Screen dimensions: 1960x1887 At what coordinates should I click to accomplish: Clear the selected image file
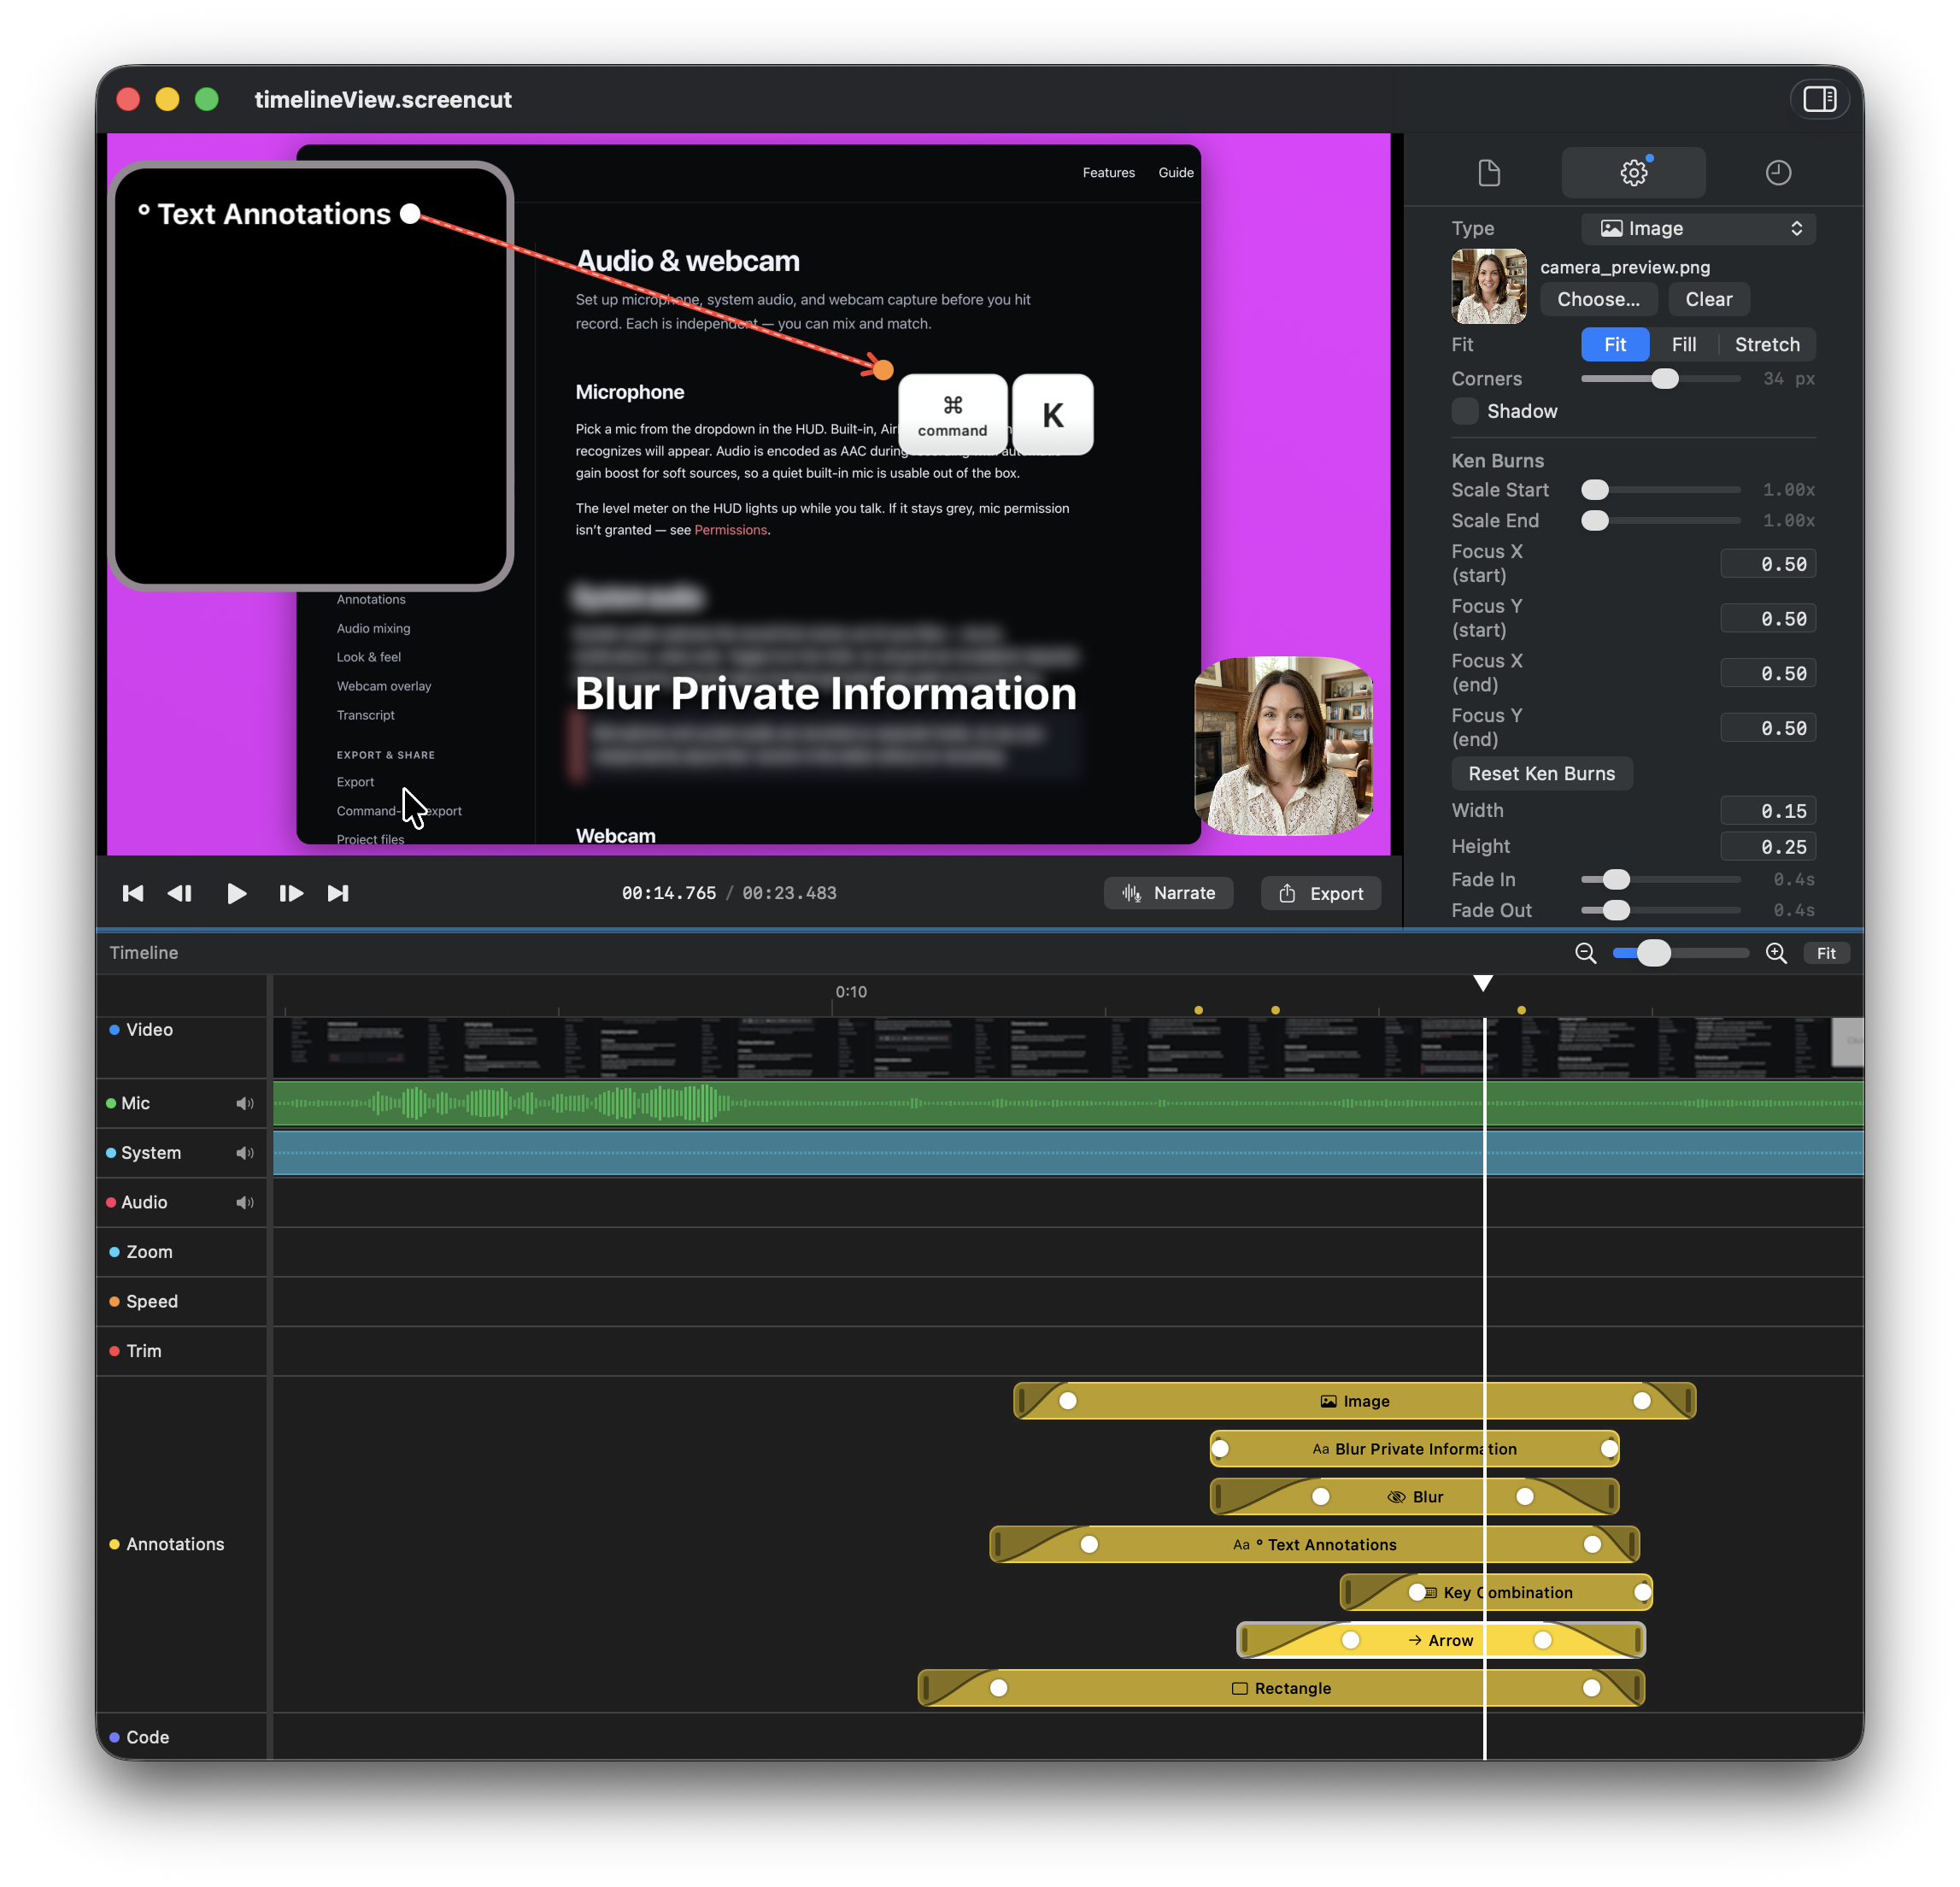1708,299
